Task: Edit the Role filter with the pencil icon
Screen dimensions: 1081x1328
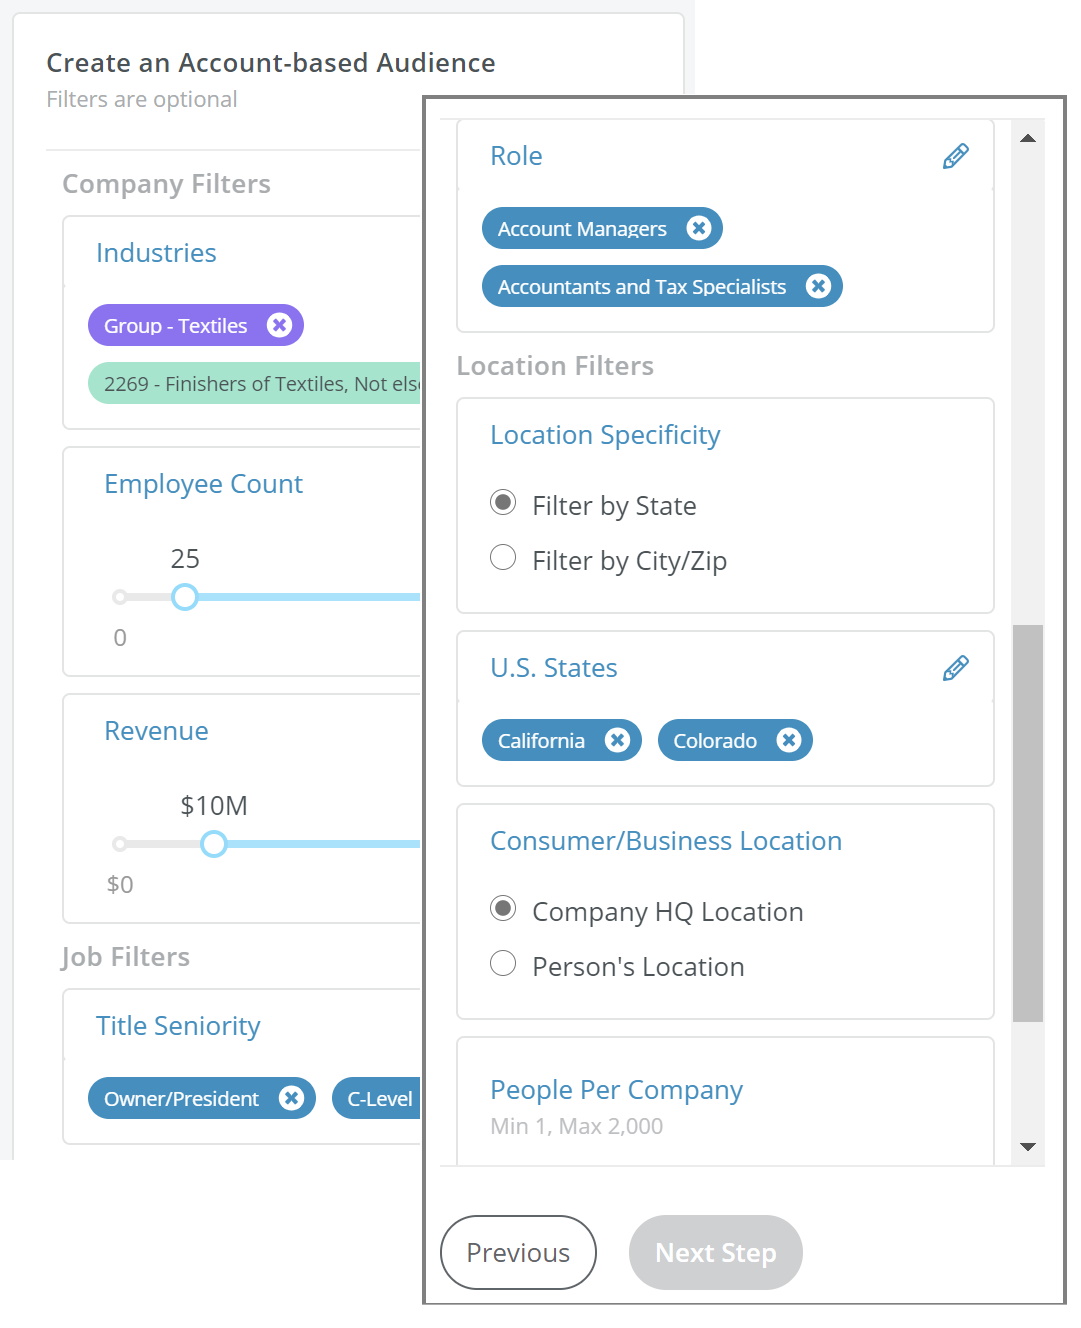Action: click(x=955, y=156)
